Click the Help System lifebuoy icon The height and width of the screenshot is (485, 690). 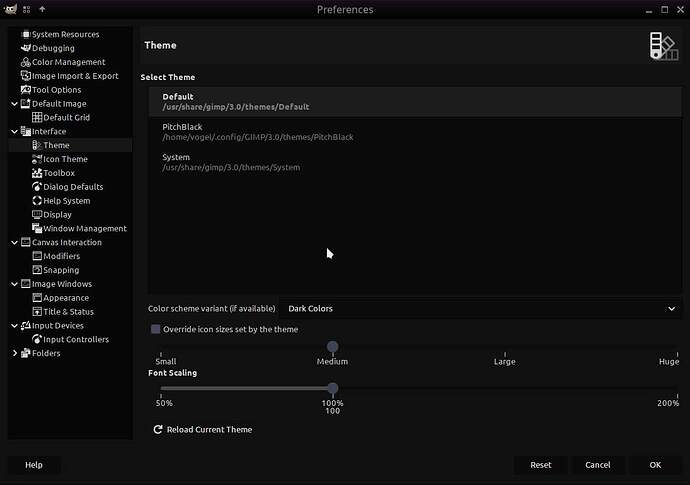tap(37, 201)
